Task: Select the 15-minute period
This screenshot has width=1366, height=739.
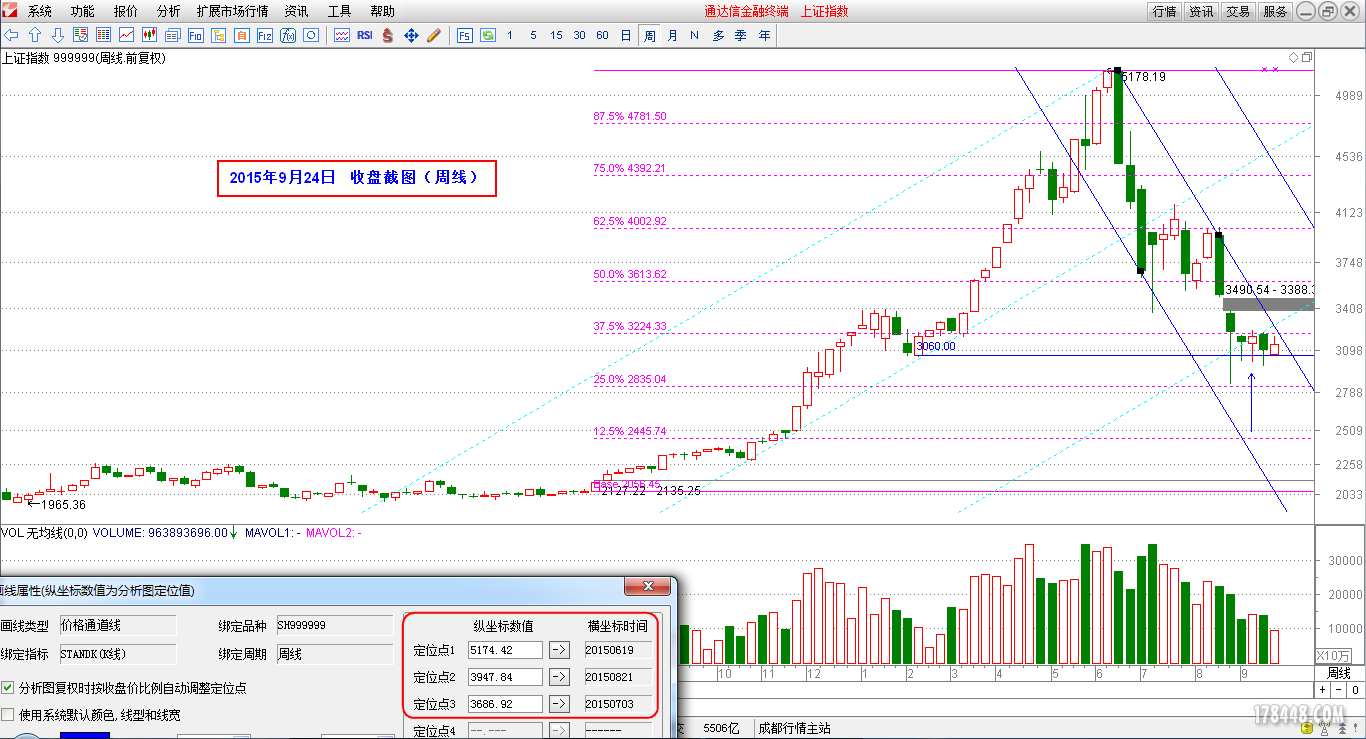Action: 556,35
